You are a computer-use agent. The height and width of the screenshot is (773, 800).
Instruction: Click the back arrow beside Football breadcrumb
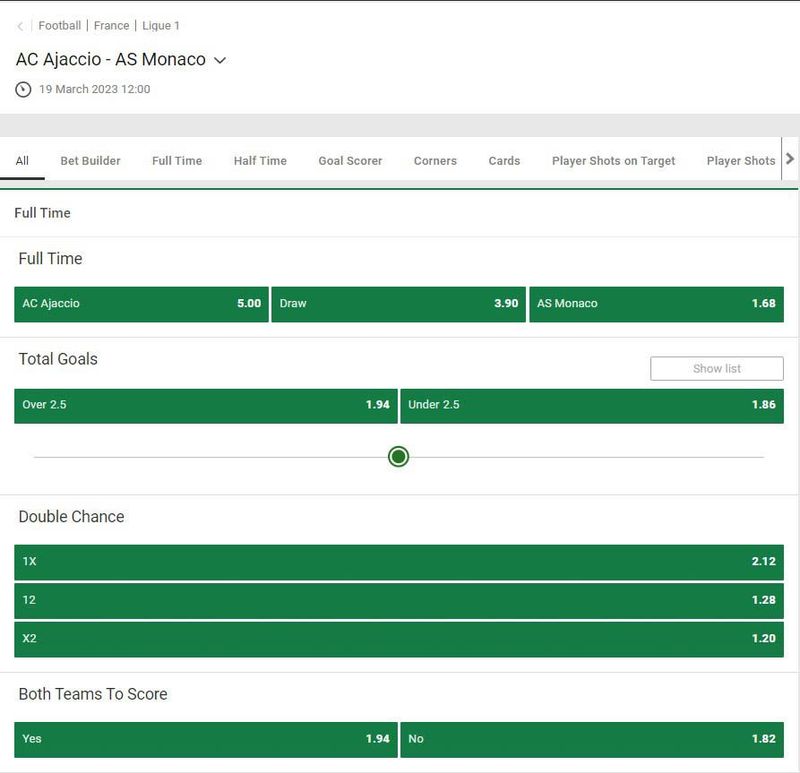click(20, 26)
